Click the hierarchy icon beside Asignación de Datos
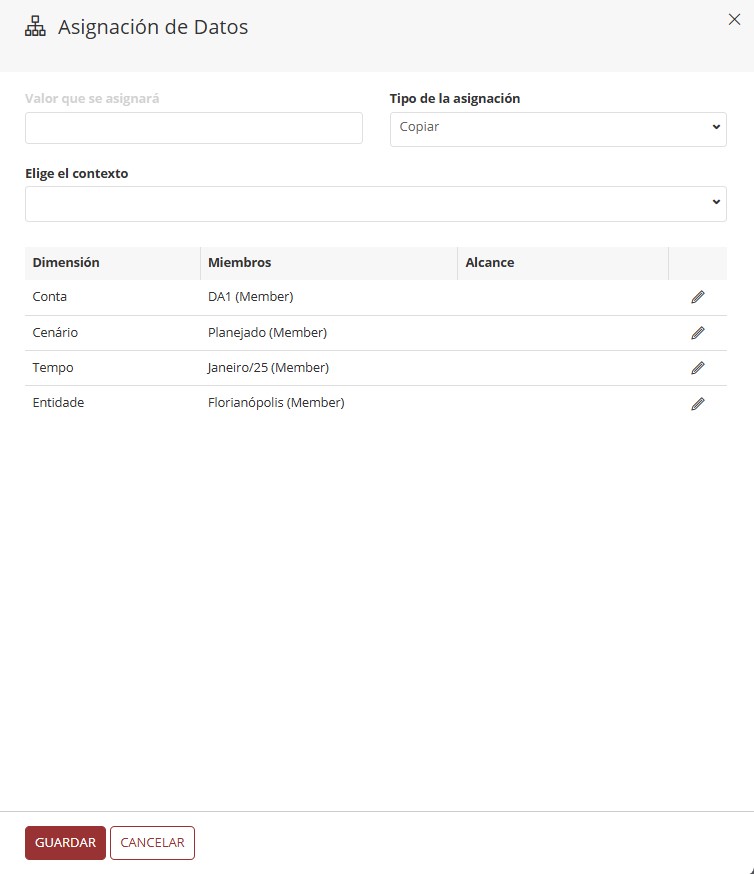The width and height of the screenshot is (754, 874). click(35, 27)
